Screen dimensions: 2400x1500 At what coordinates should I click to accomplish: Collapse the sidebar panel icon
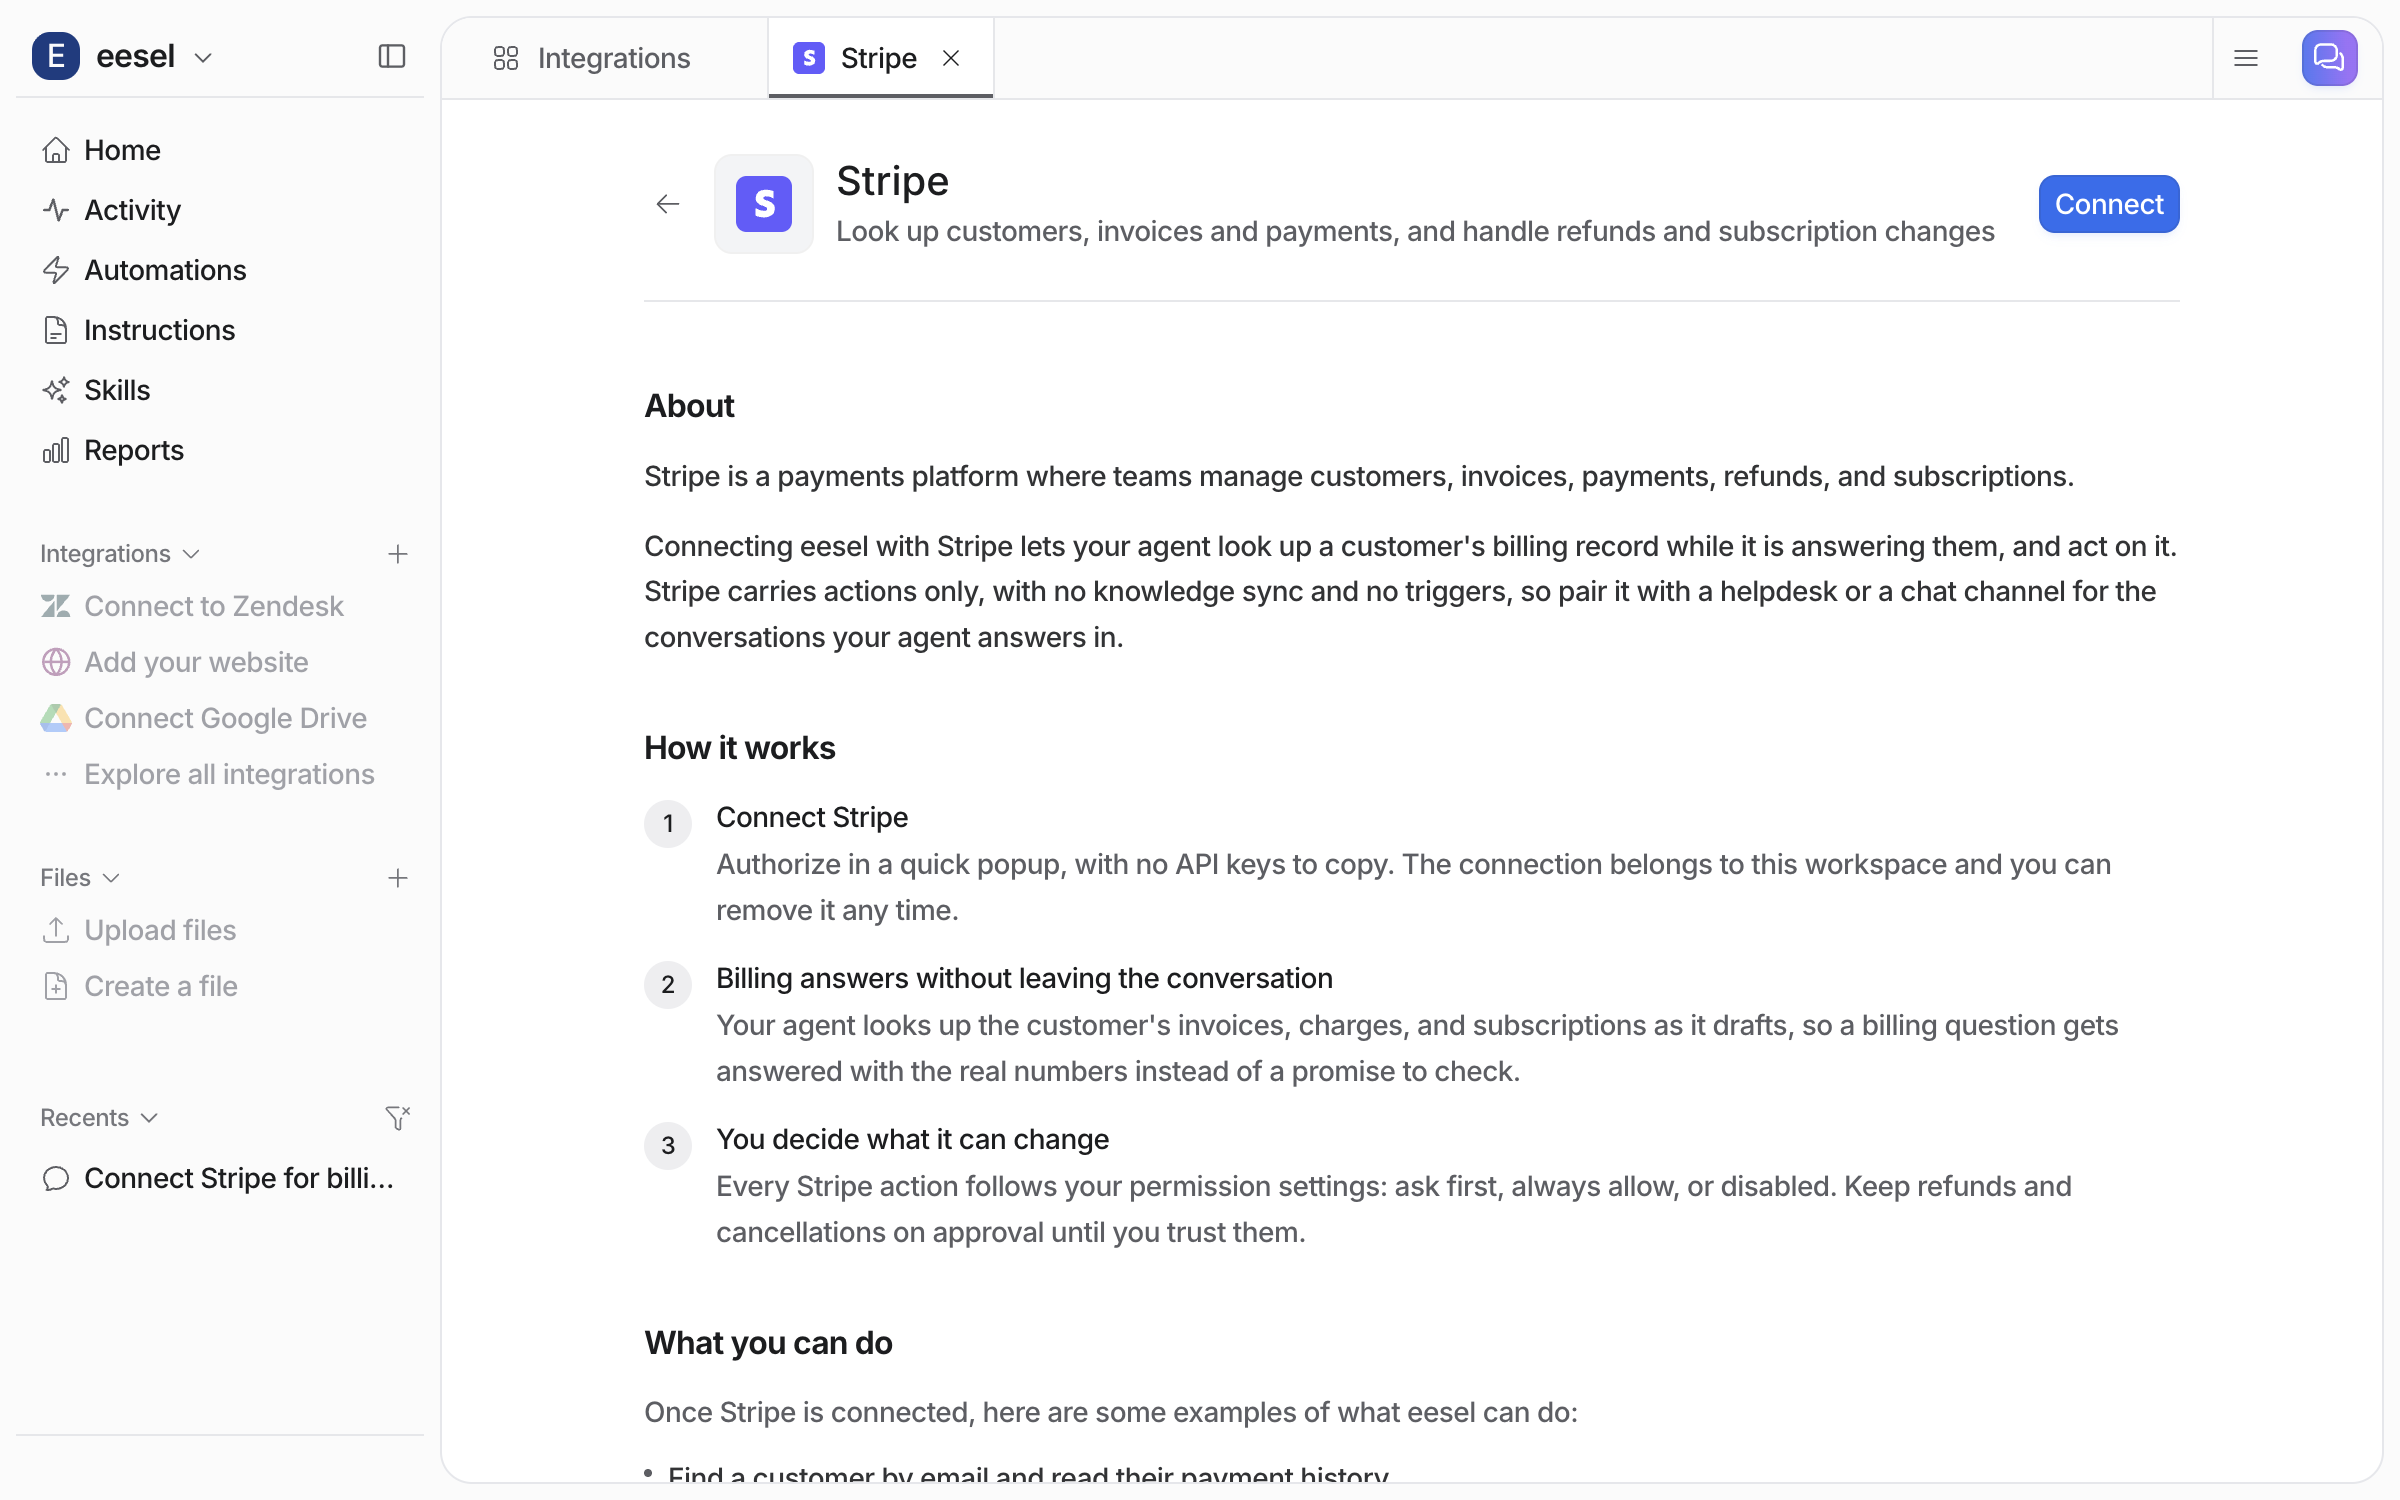coord(392,56)
